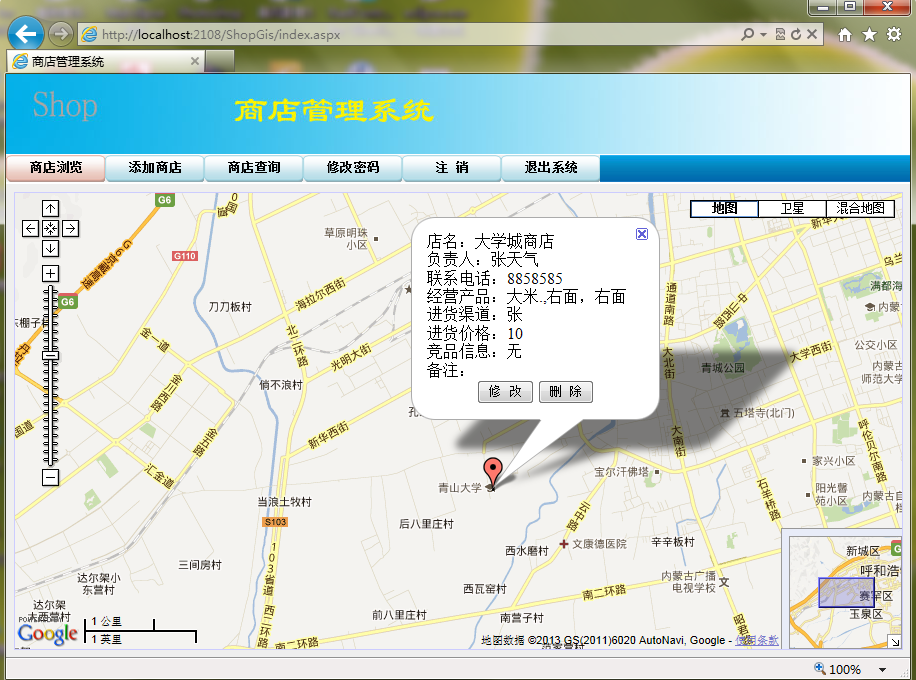Click the G110 road shield

(185, 256)
